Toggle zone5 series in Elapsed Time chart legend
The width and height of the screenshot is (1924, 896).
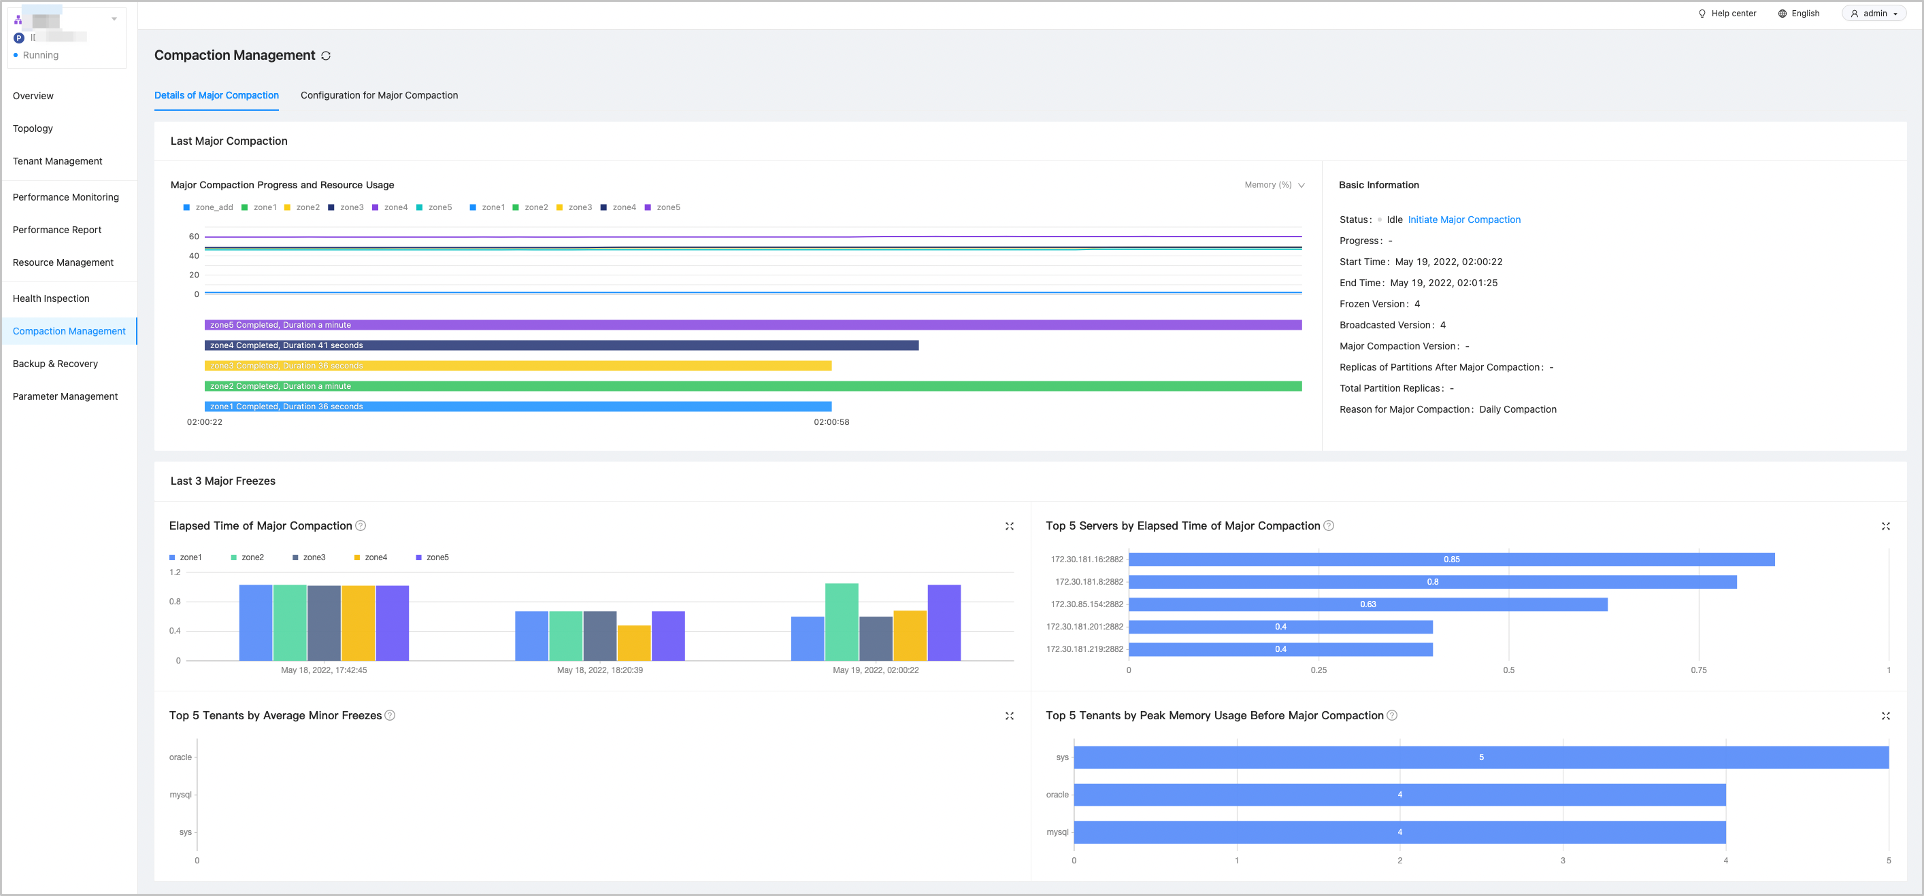pyautogui.click(x=432, y=558)
